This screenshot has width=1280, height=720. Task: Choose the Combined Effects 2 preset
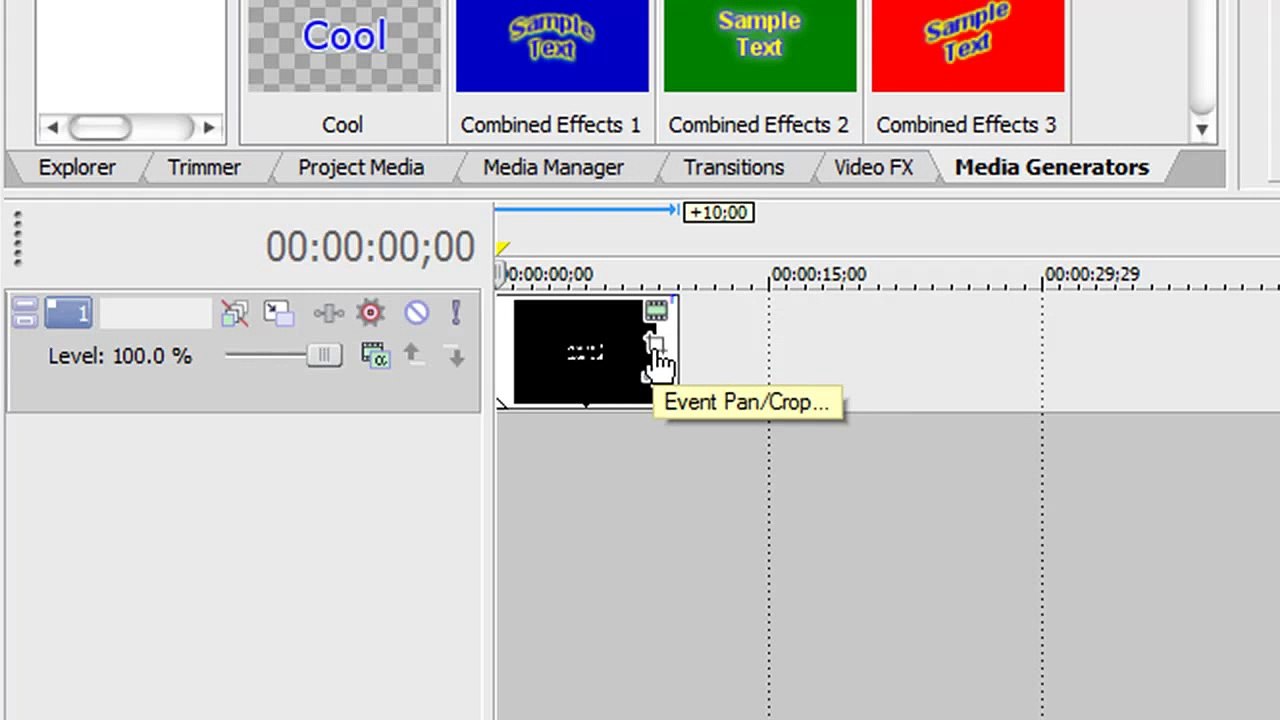click(x=760, y=46)
